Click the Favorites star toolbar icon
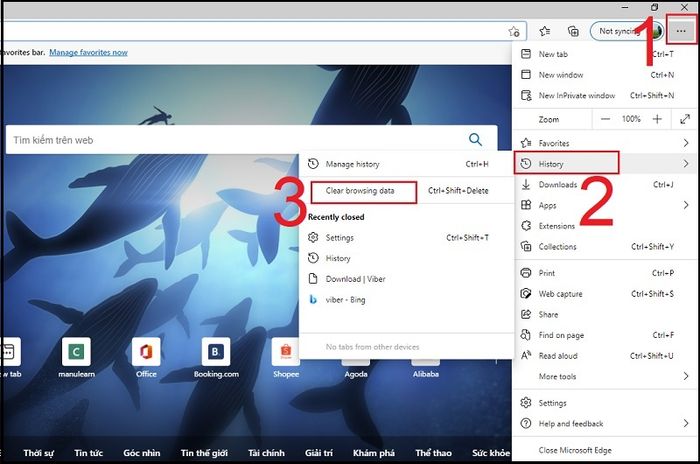This screenshot has height=464, width=700. (544, 31)
